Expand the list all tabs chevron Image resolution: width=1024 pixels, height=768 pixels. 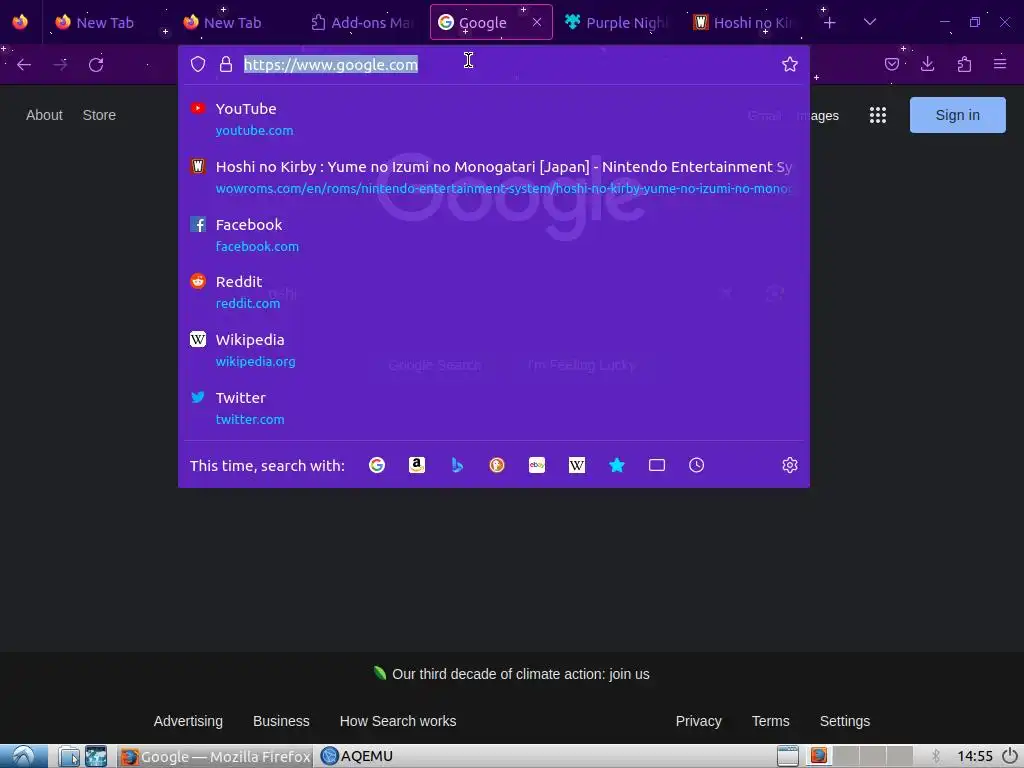[x=869, y=22]
